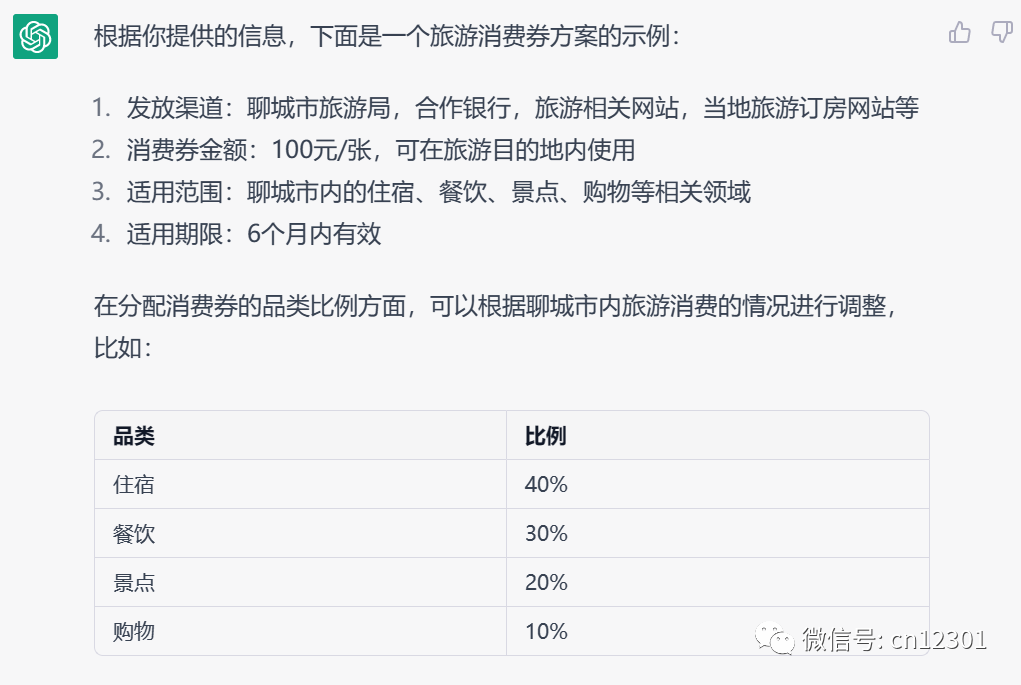
Task: Click the 微信号 cn12301 watermark text
Action: pyautogui.click(x=894, y=639)
